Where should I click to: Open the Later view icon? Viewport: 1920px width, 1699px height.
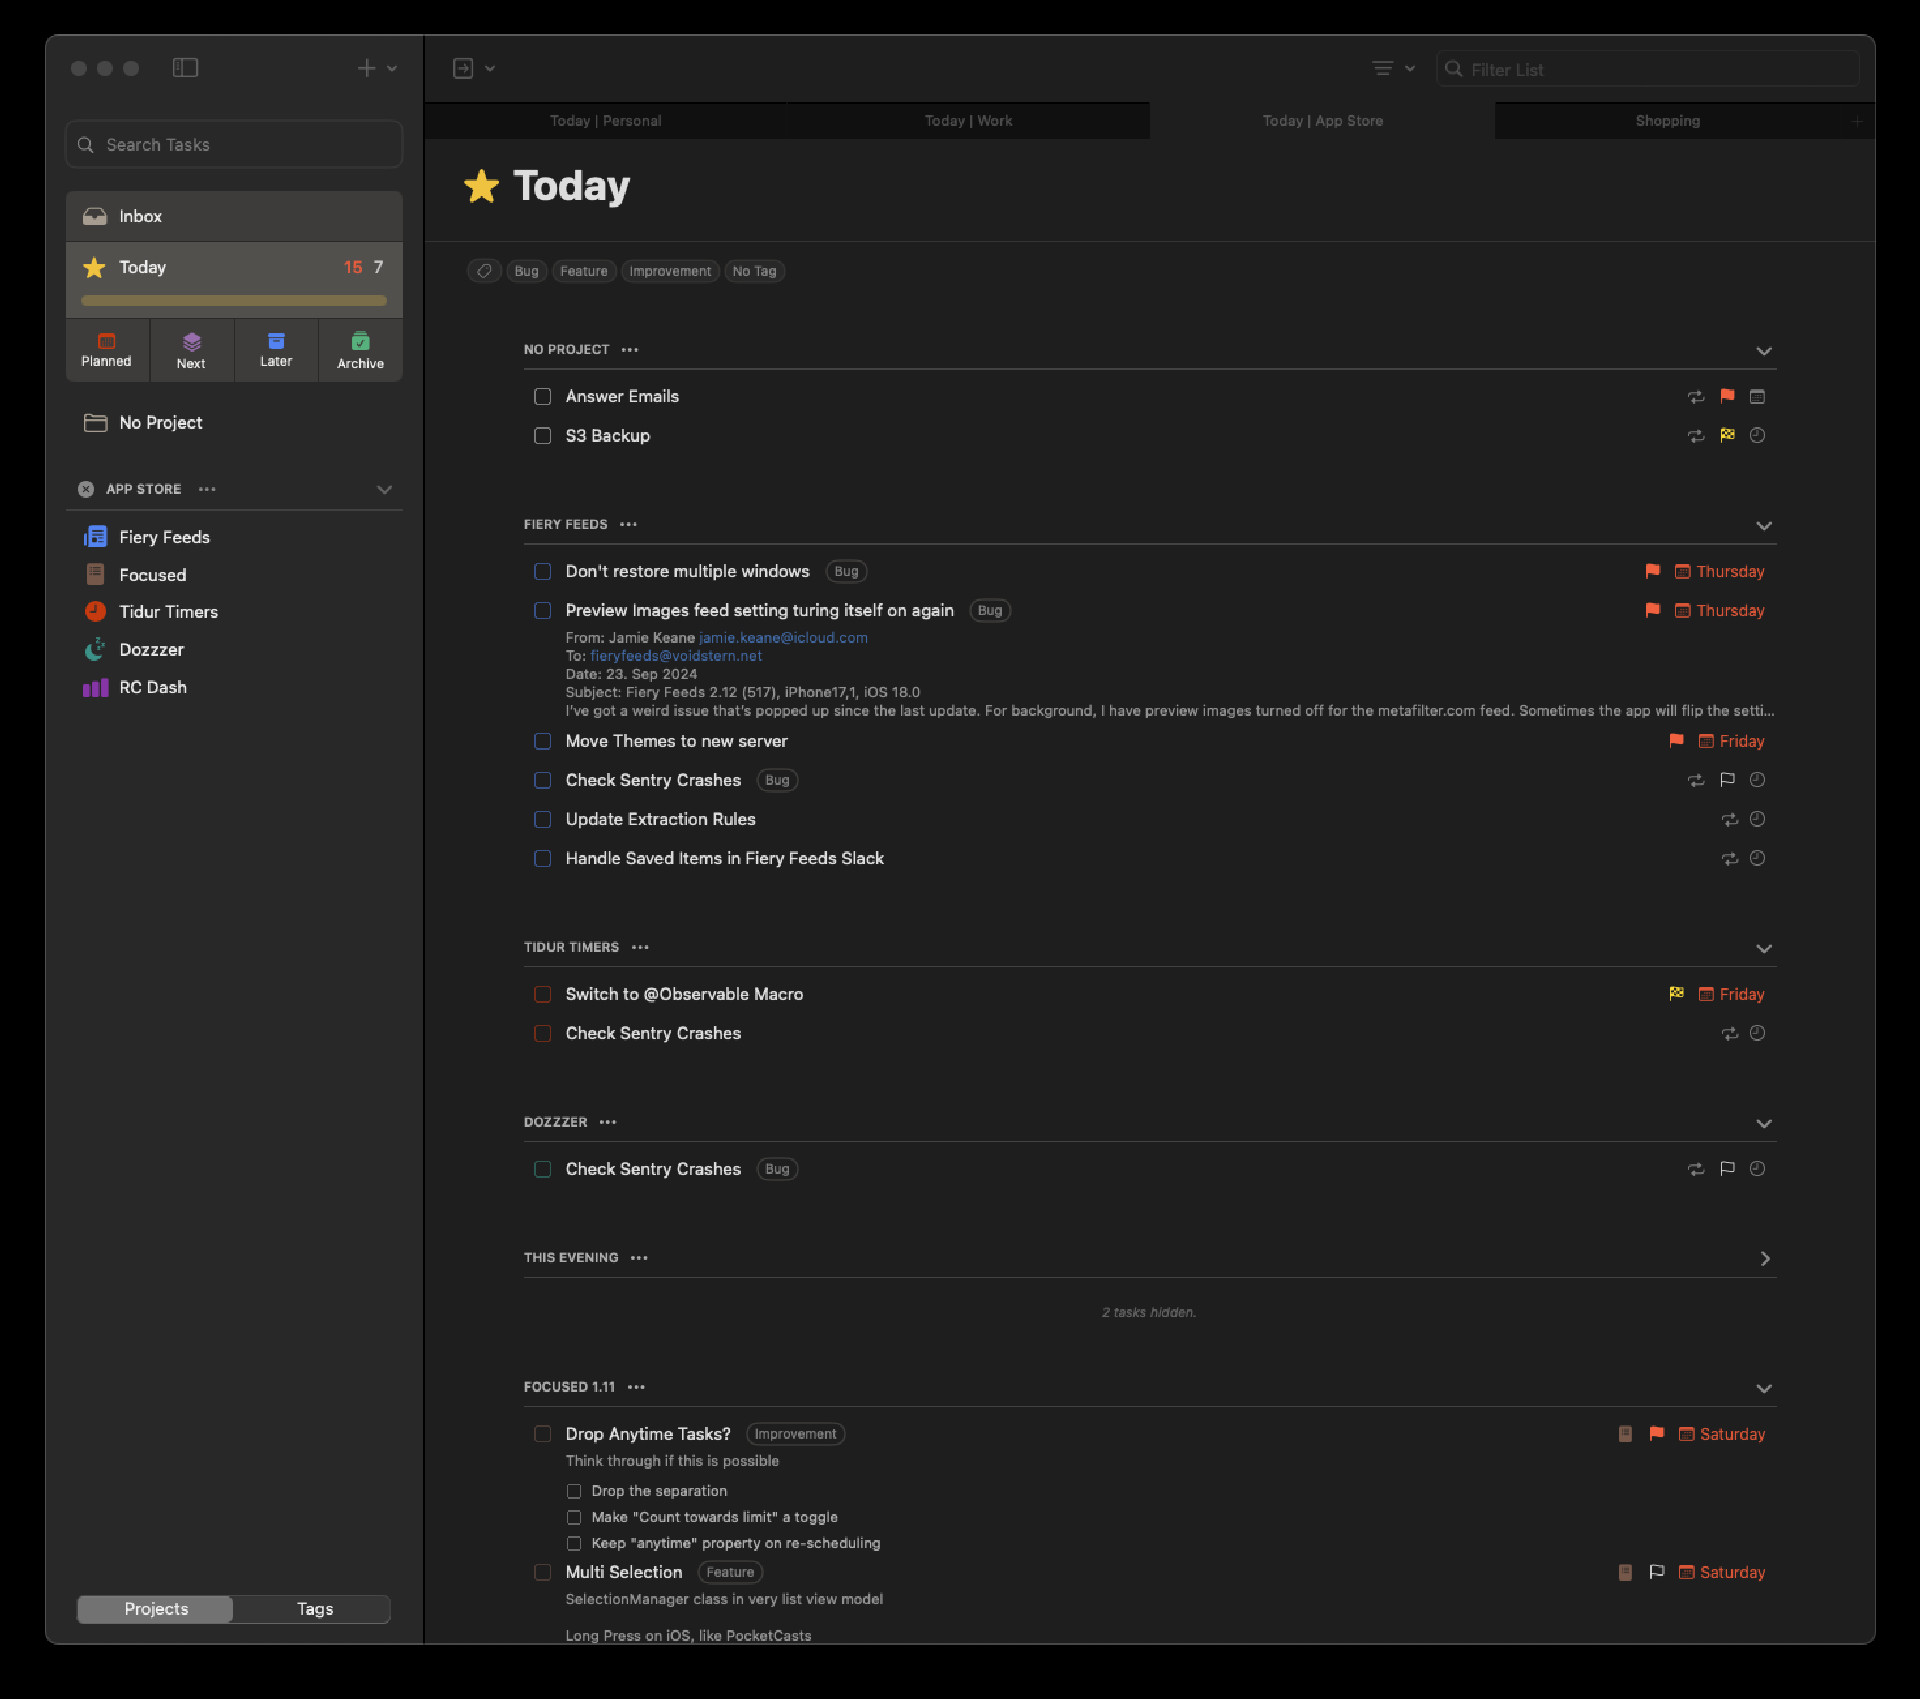276,350
